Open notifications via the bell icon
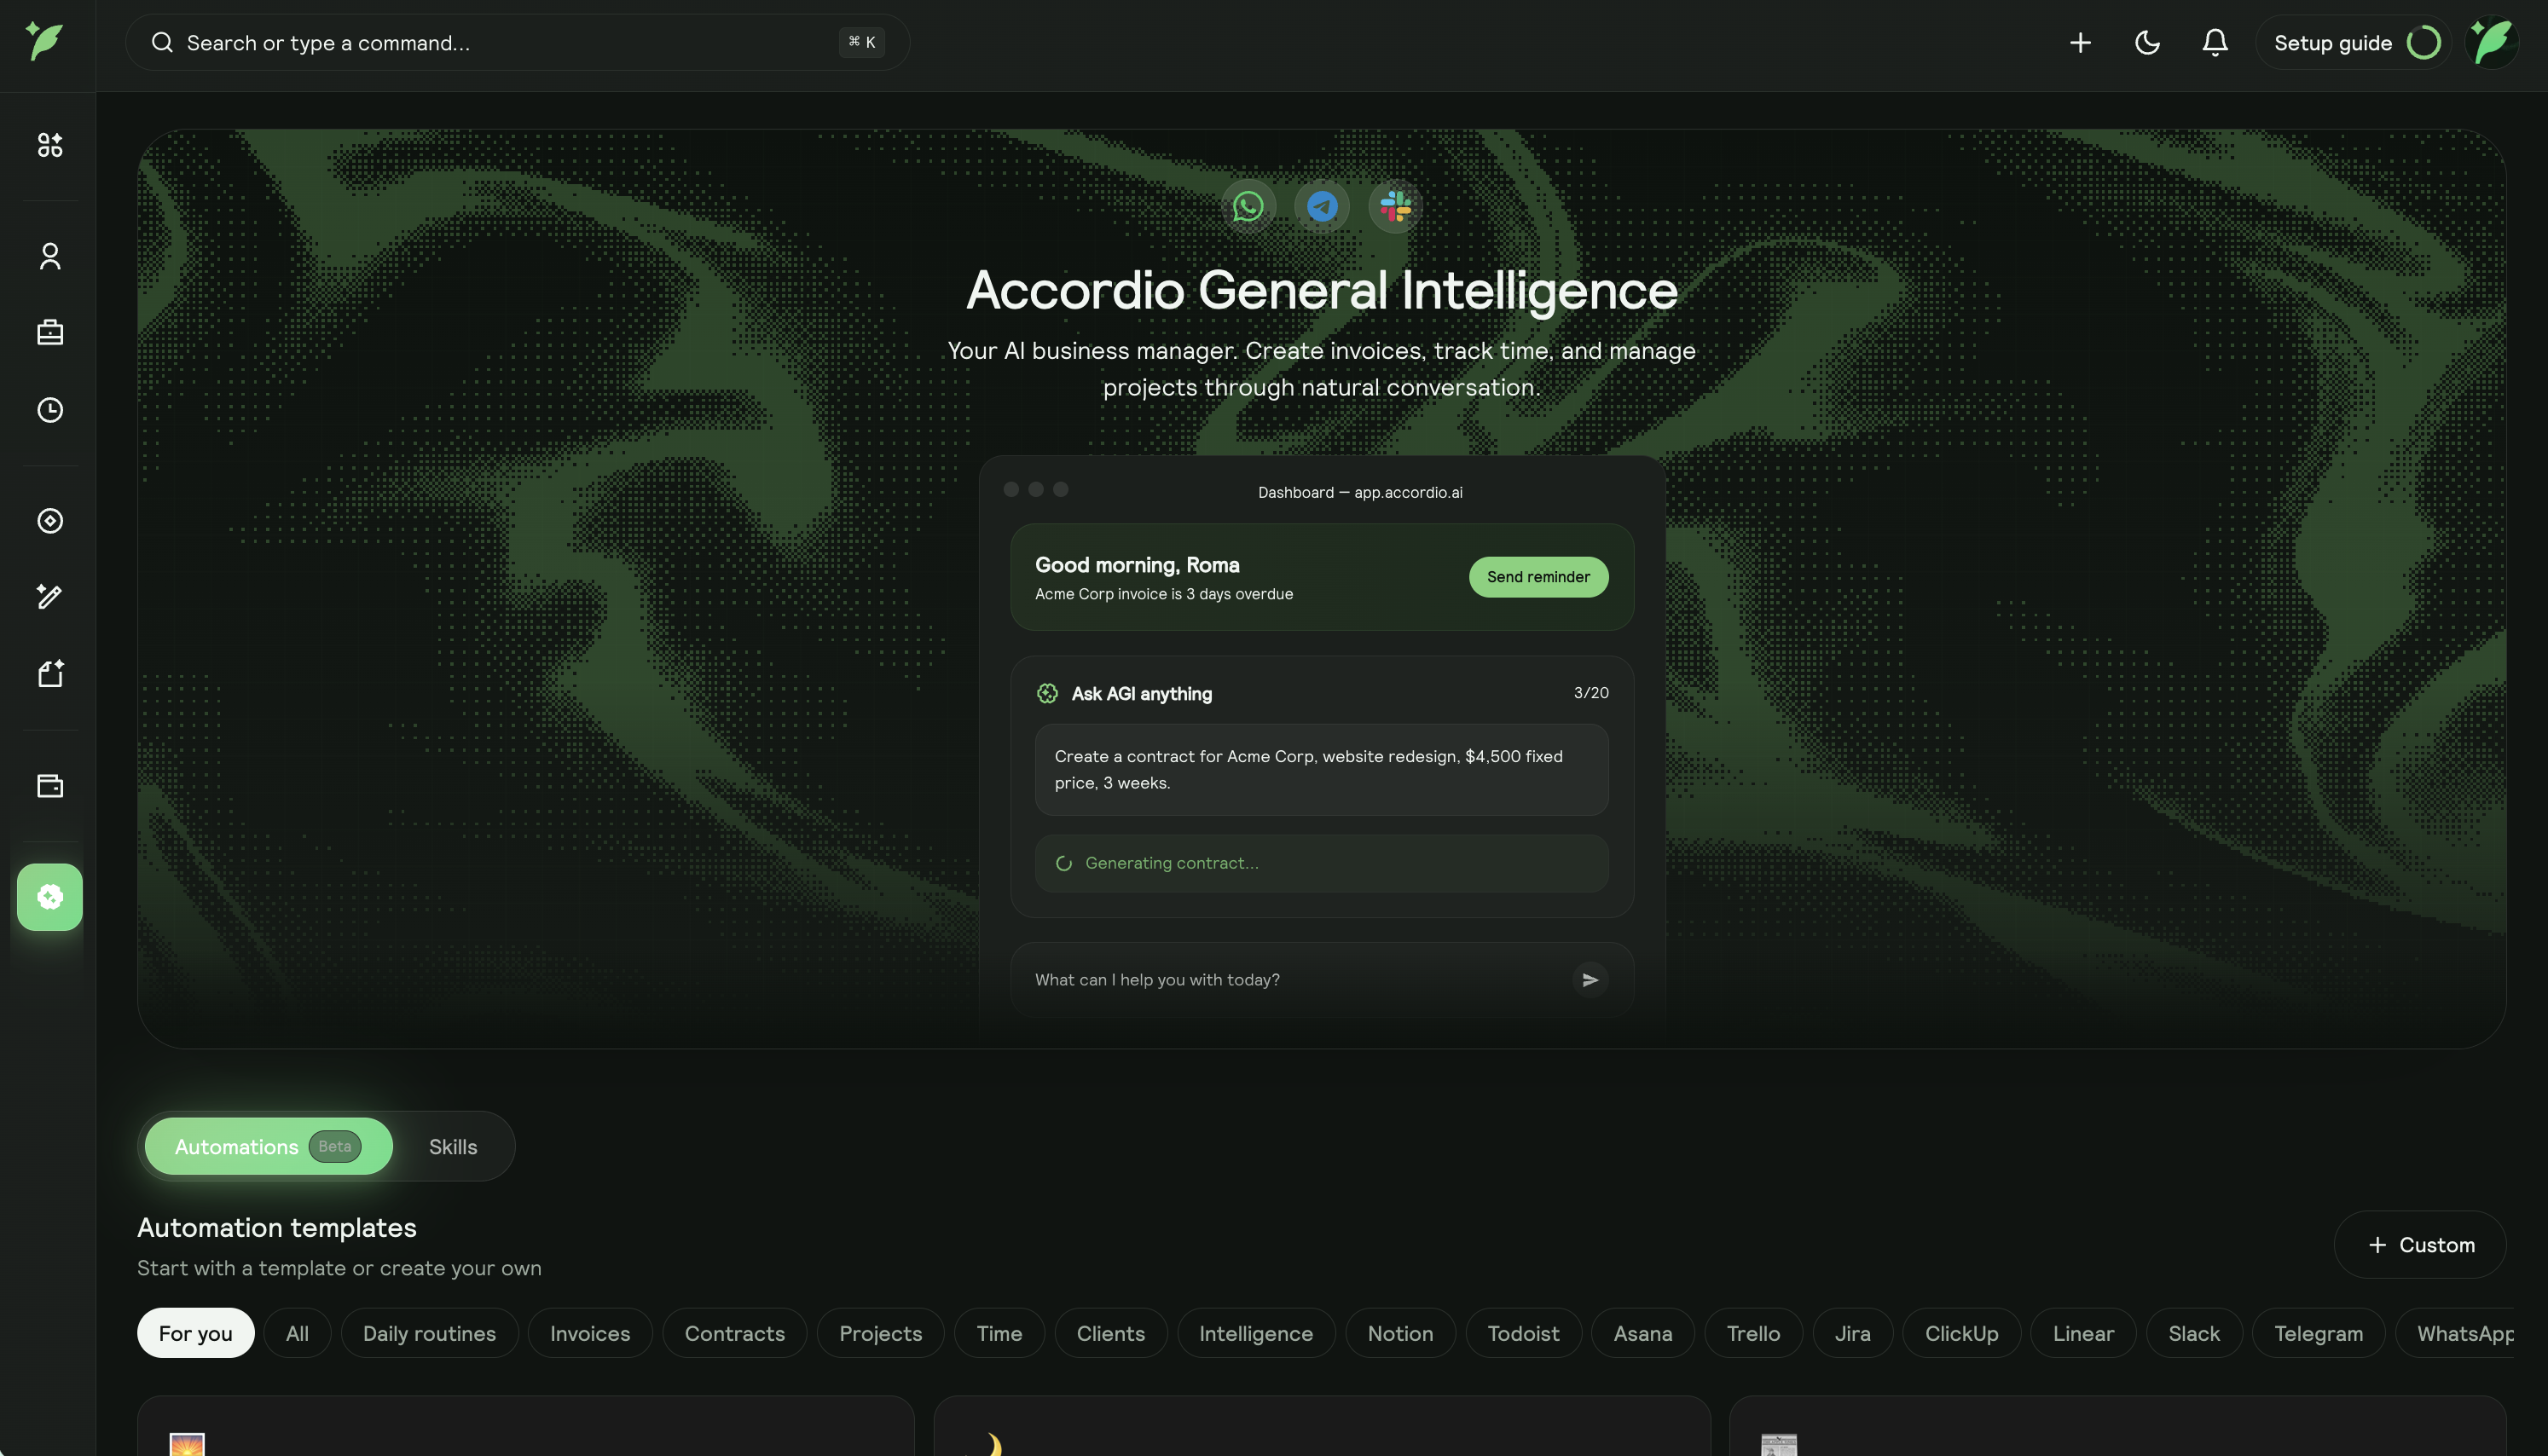Image resolution: width=2548 pixels, height=1456 pixels. pyautogui.click(x=2214, y=42)
